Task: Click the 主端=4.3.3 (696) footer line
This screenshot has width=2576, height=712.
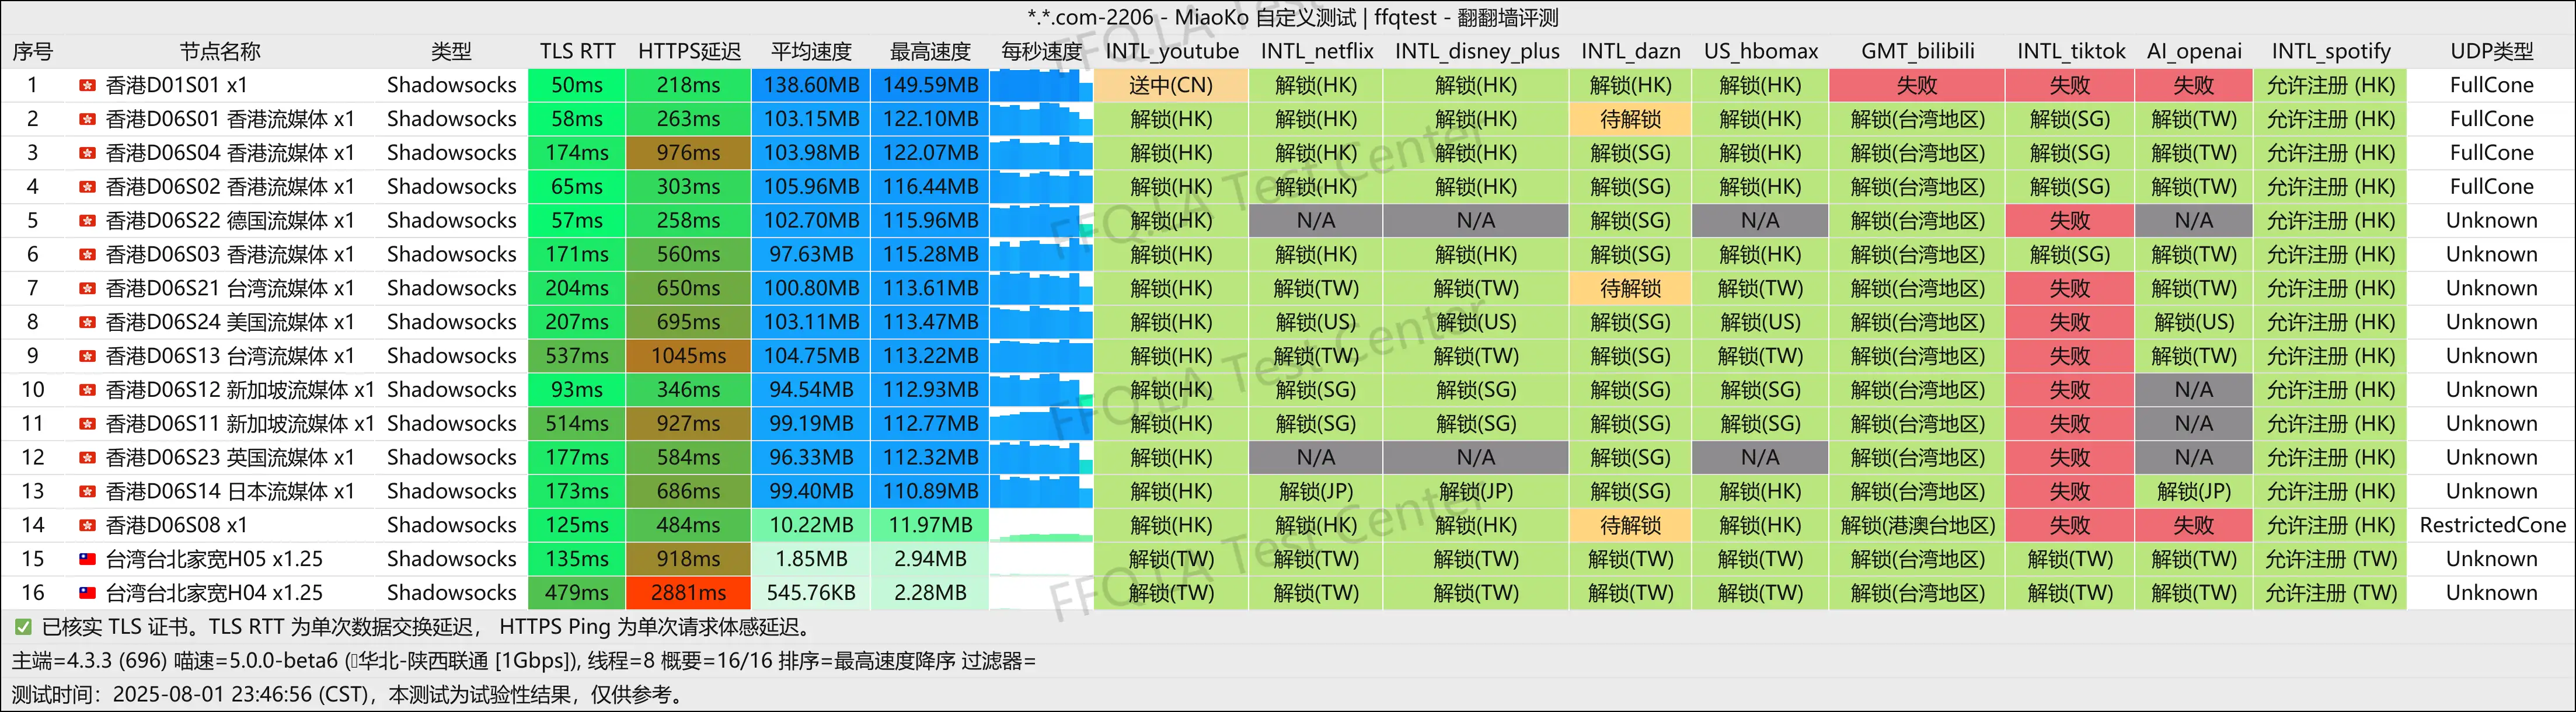Action: click(523, 661)
